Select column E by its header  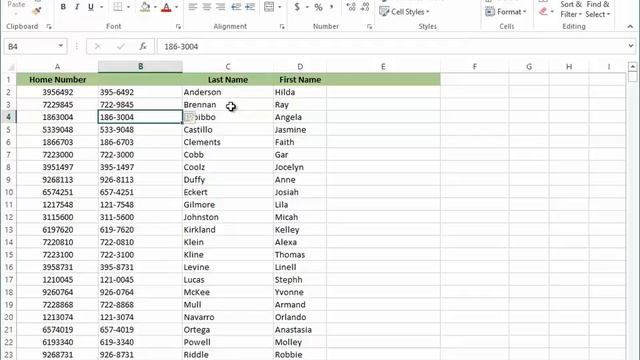(x=383, y=67)
